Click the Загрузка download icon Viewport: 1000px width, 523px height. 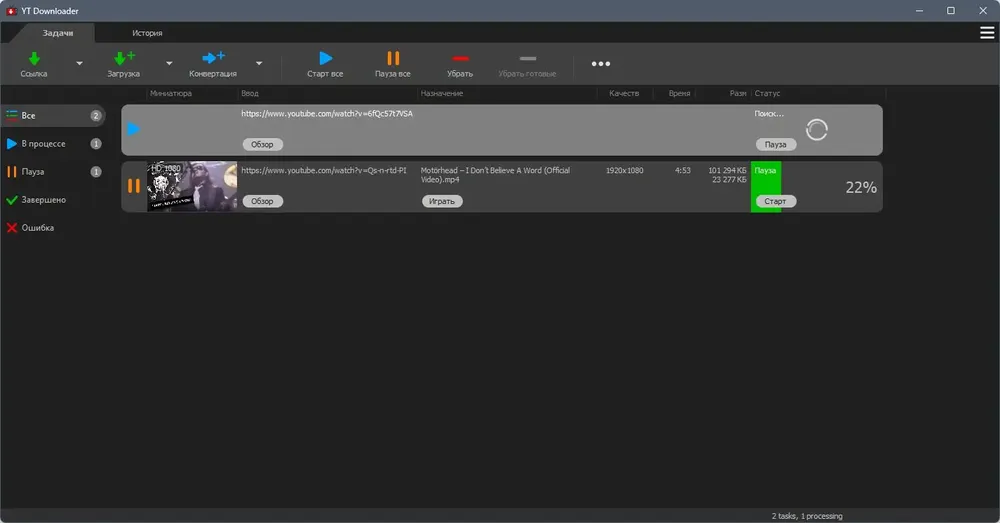(123, 59)
